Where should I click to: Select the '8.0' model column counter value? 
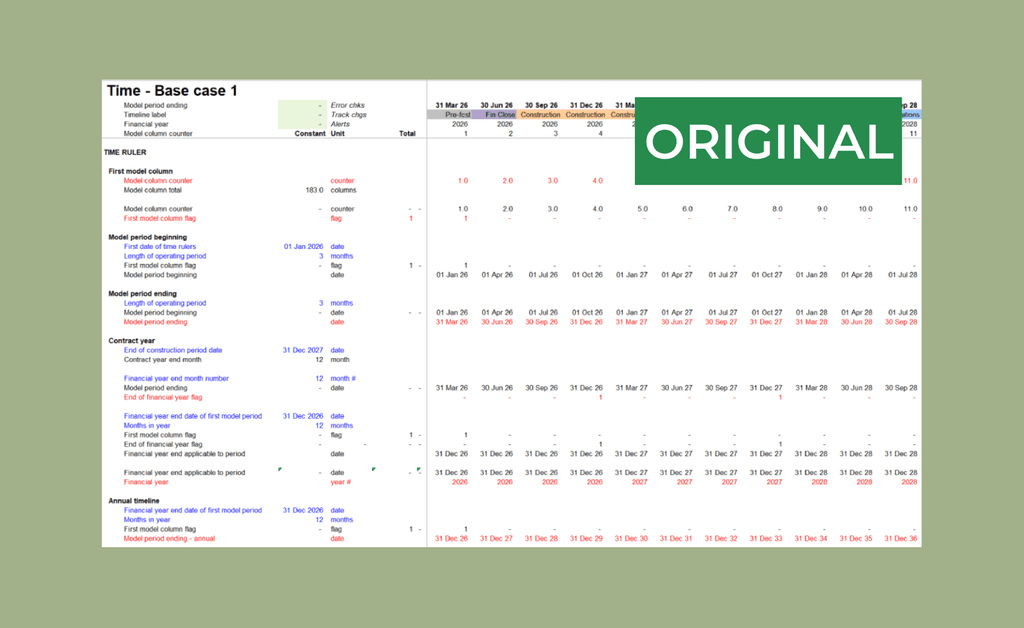point(777,210)
